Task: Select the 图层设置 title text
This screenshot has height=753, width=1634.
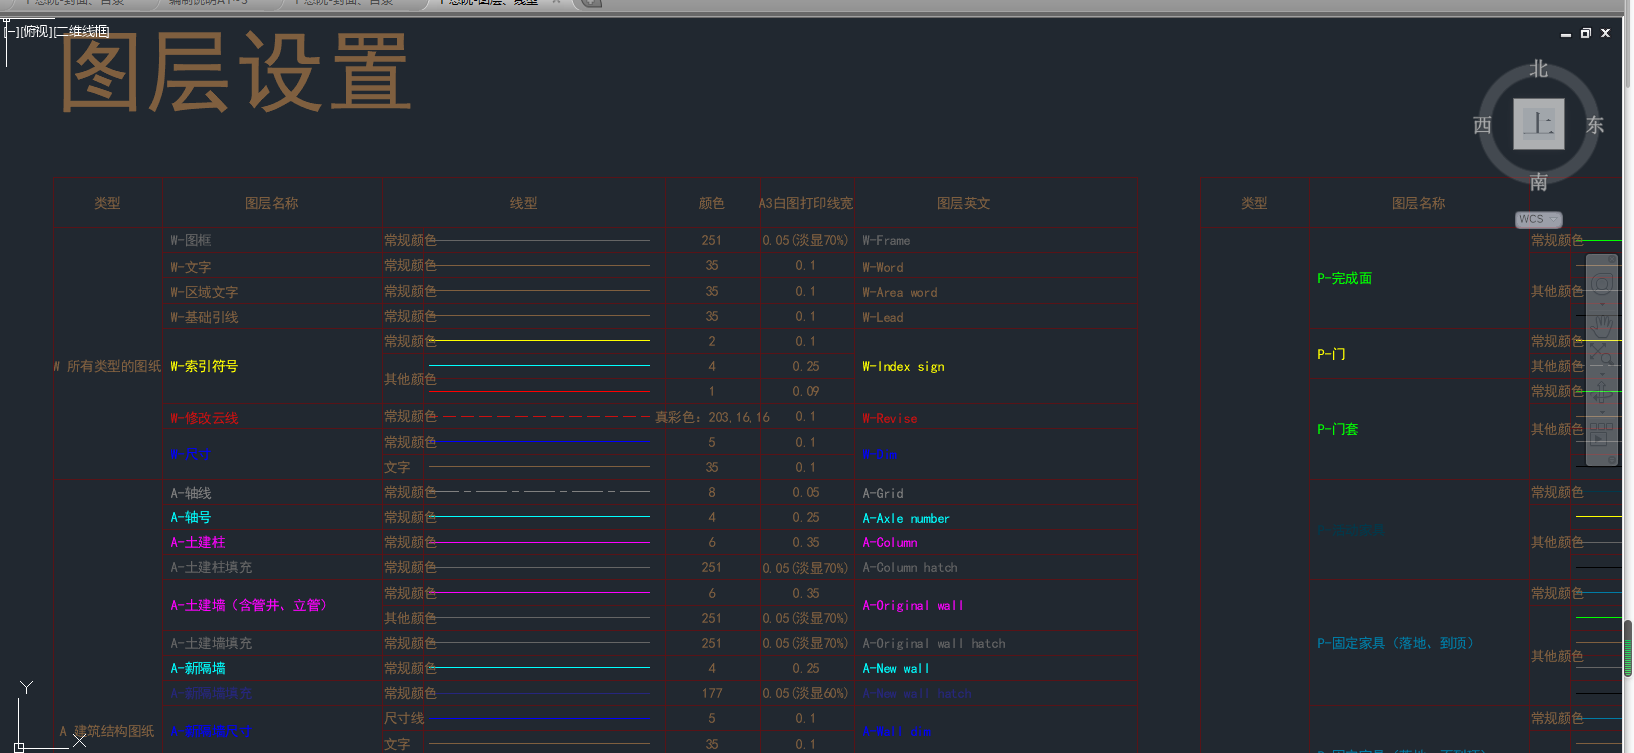Action: click(x=236, y=72)
